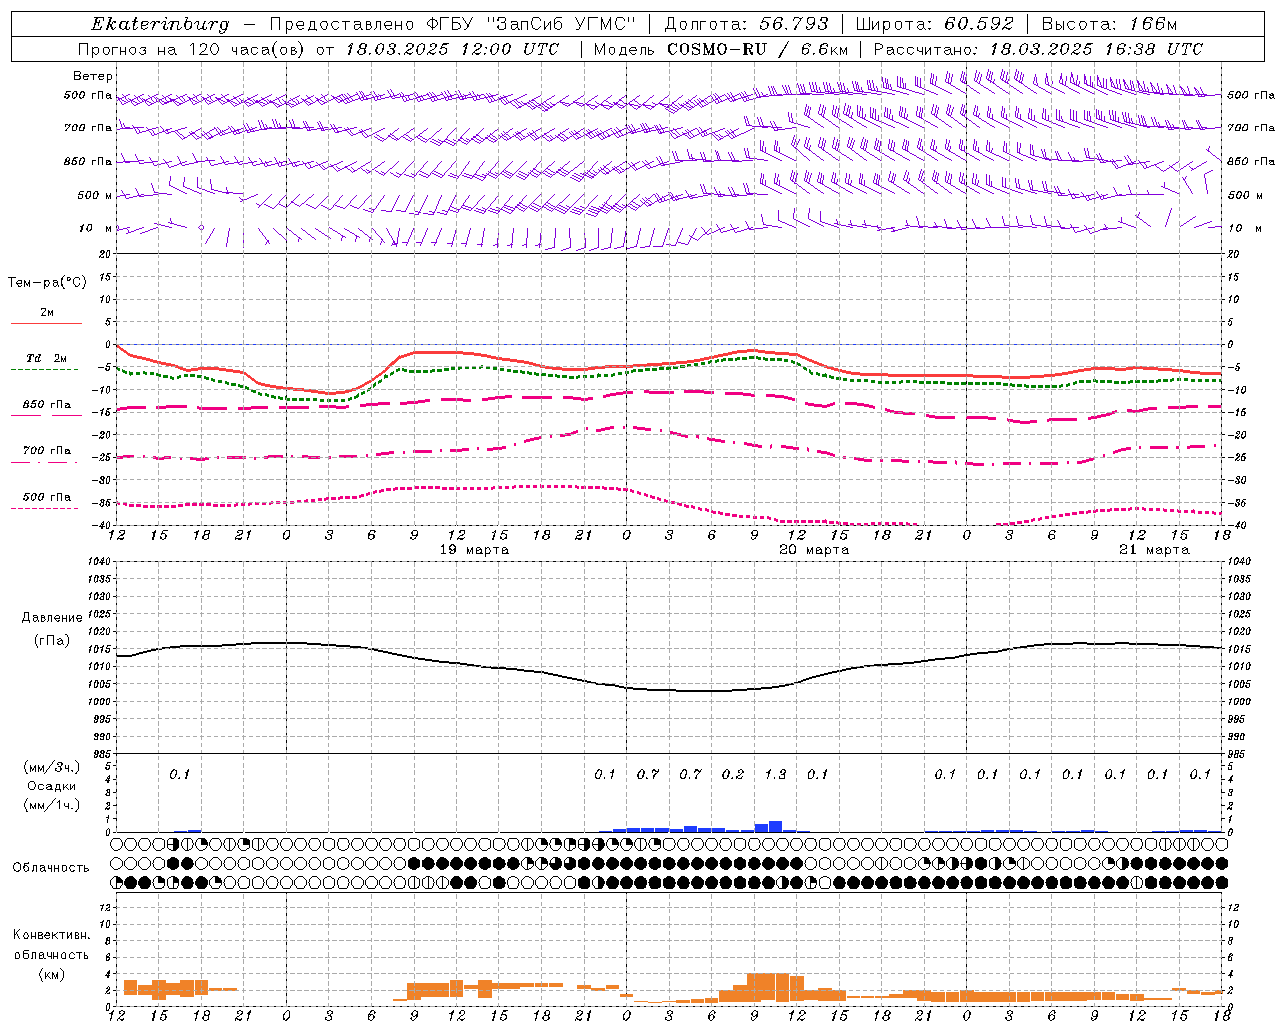Image resolution: width=1280 pixels, height=1024 pixels.
Task: Click the Td 2м dew point legend entry
Action: pyautogui.click(x=46, y=358)
